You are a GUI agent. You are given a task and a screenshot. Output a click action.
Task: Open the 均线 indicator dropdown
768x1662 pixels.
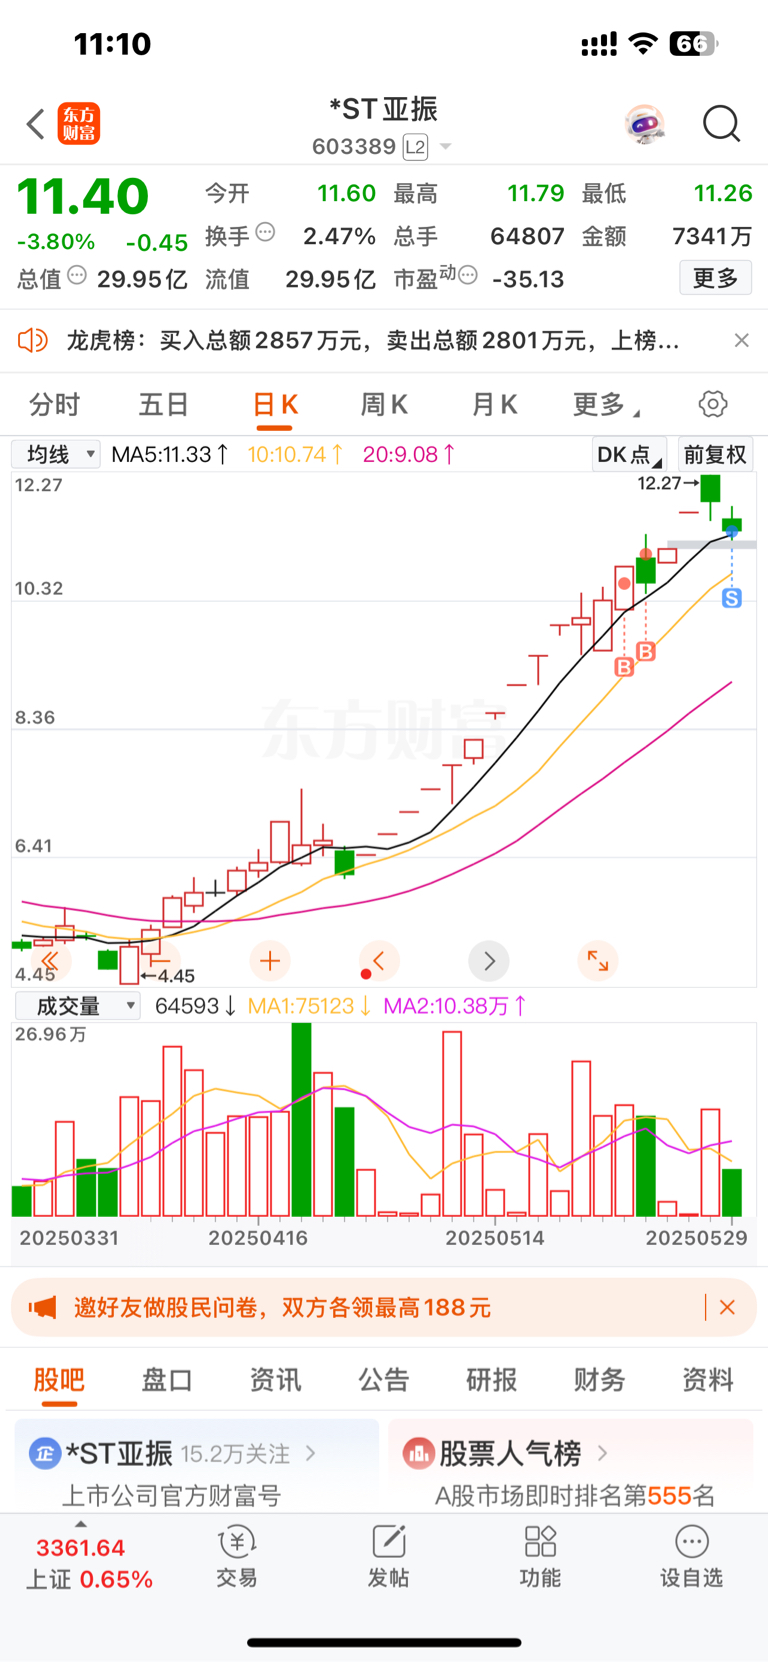(x=56, y=455)
